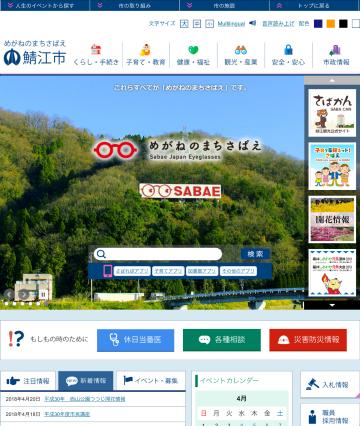360x426 pixels.
Task: Open the child-rearing family illustration banner
Action: pos(332,166)
